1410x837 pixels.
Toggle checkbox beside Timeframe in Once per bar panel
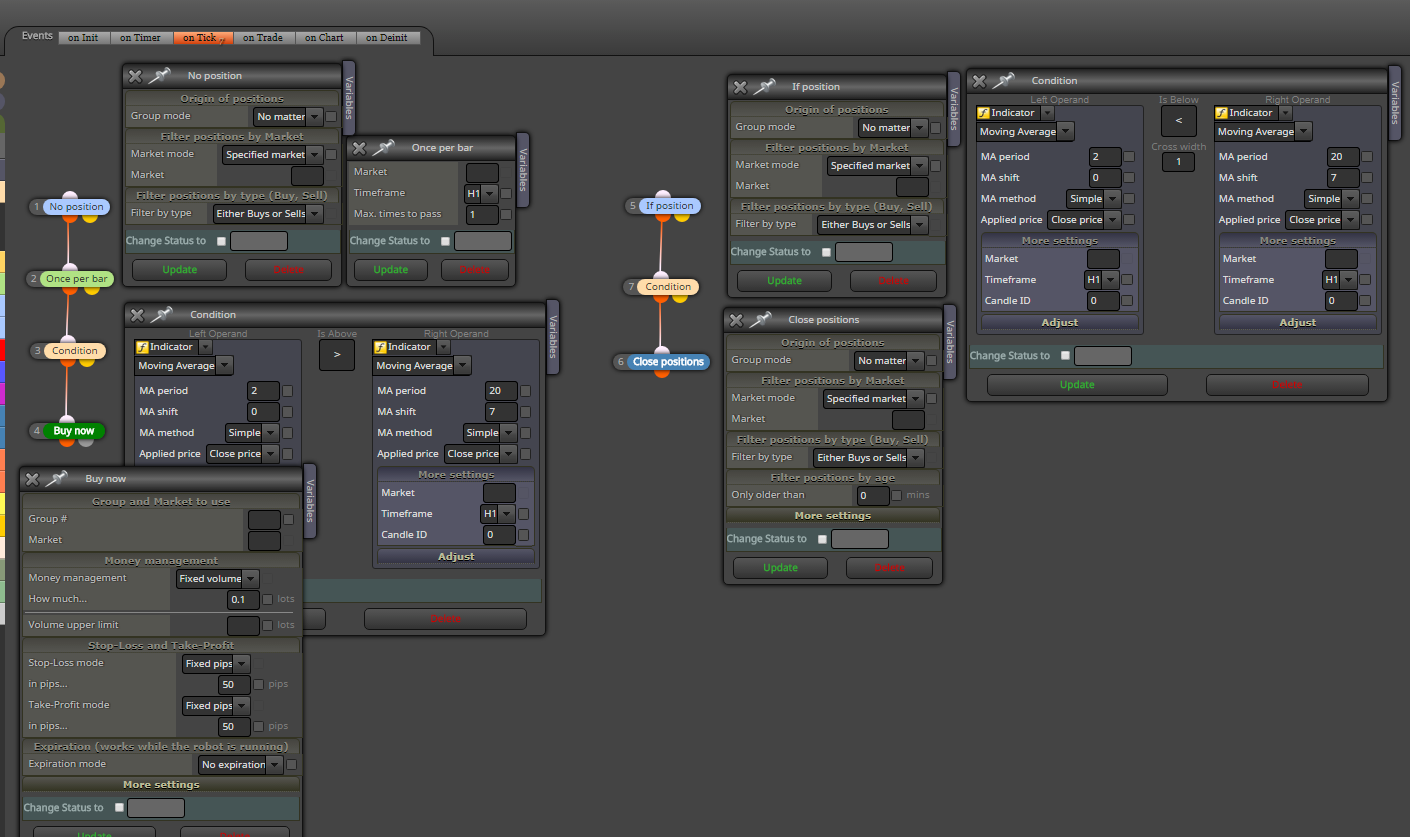coord(506,194)
